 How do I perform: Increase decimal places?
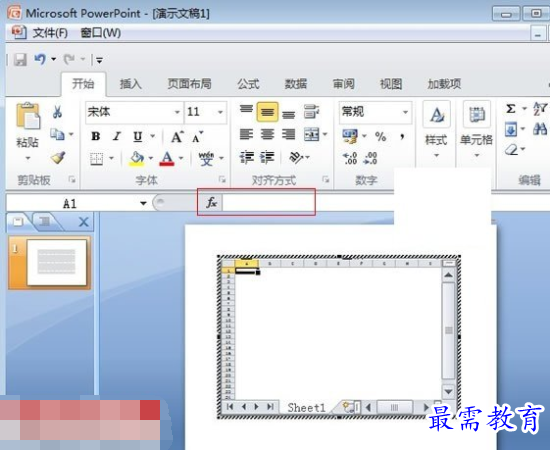(x=350, y=158)
